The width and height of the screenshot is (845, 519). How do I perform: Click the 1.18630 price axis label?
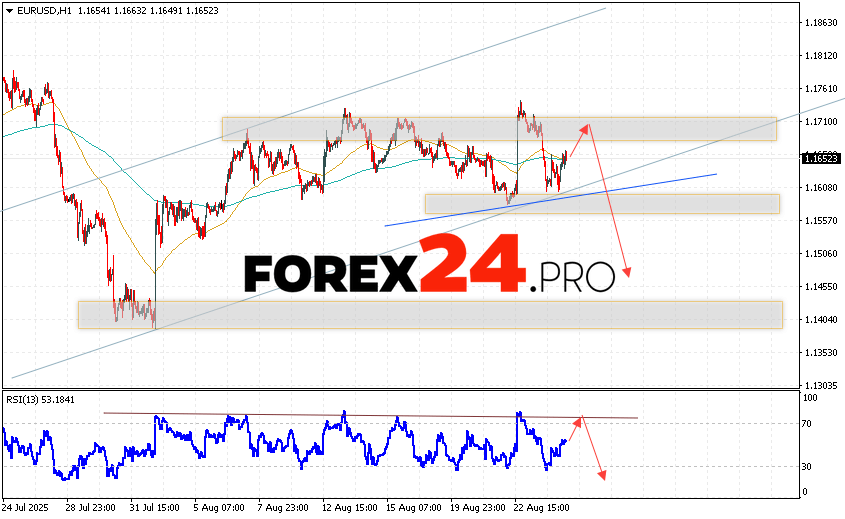coord(820,22)
